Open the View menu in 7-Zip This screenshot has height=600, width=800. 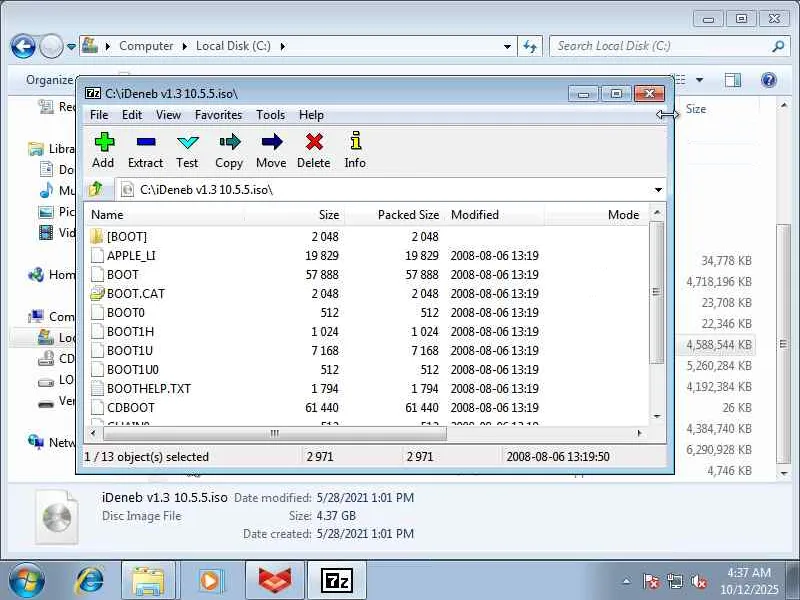tap(168, 115)
